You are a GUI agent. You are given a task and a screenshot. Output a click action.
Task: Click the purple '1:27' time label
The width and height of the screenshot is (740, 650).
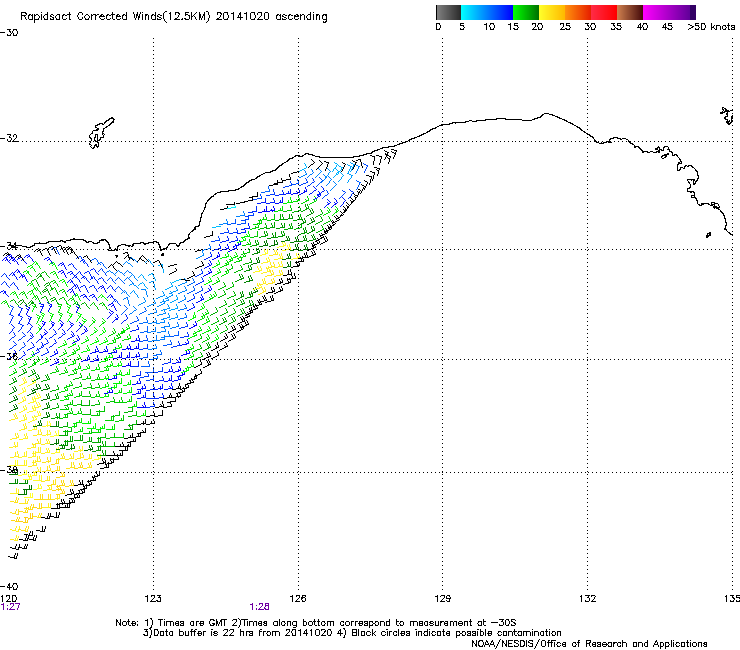click(x=10, y=607)
